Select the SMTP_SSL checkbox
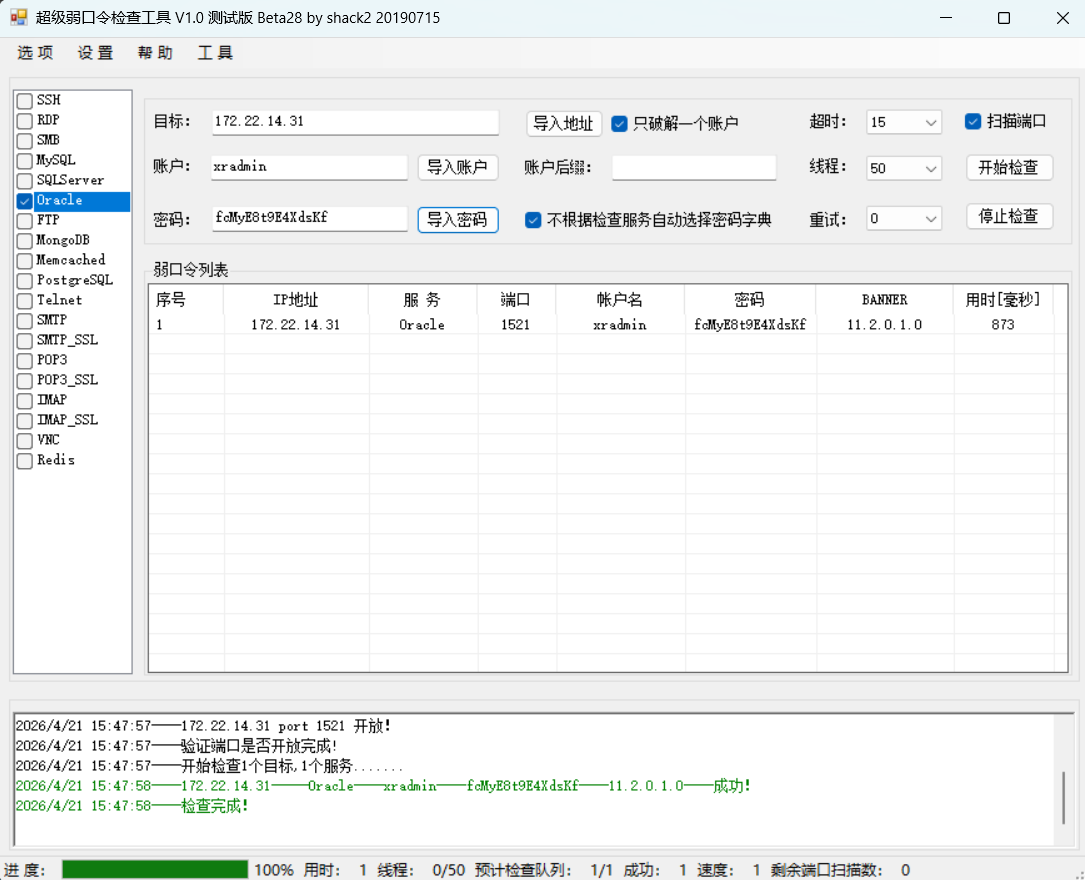Viewport: 1085px width, 880px height. coord(25,341)
